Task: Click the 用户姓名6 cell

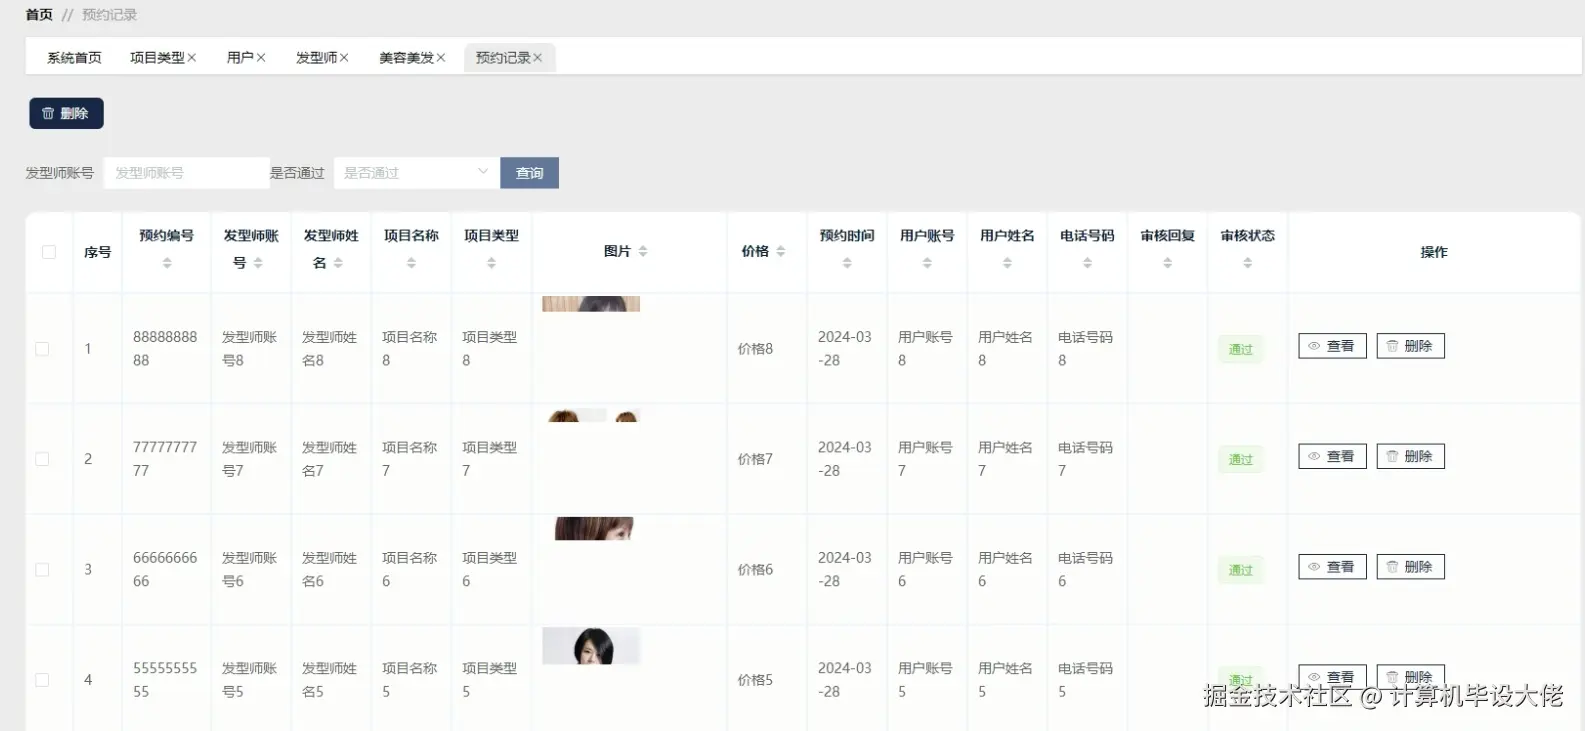Action: (x=1005, y=570)
